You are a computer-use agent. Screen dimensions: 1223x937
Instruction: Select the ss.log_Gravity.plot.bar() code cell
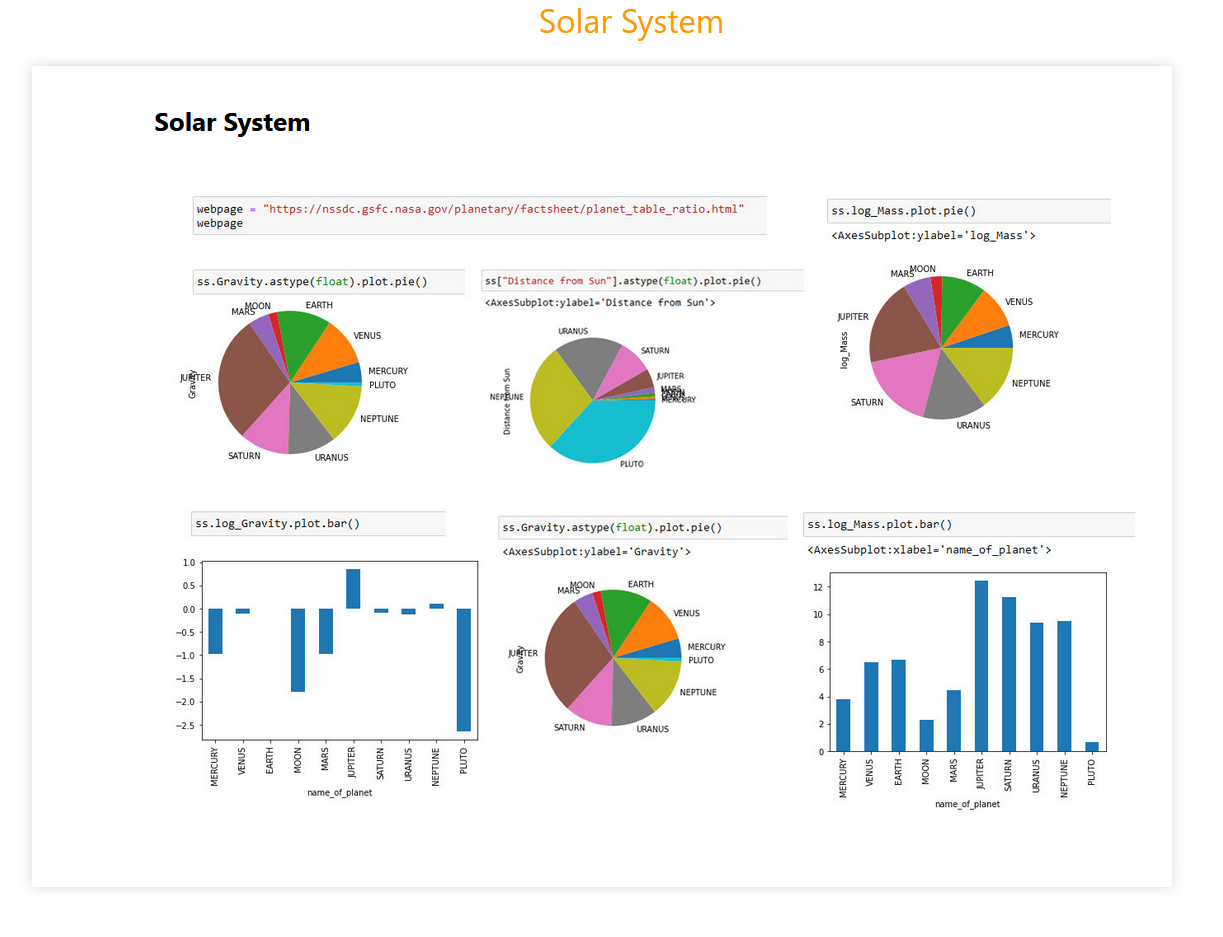click(318, 524)
